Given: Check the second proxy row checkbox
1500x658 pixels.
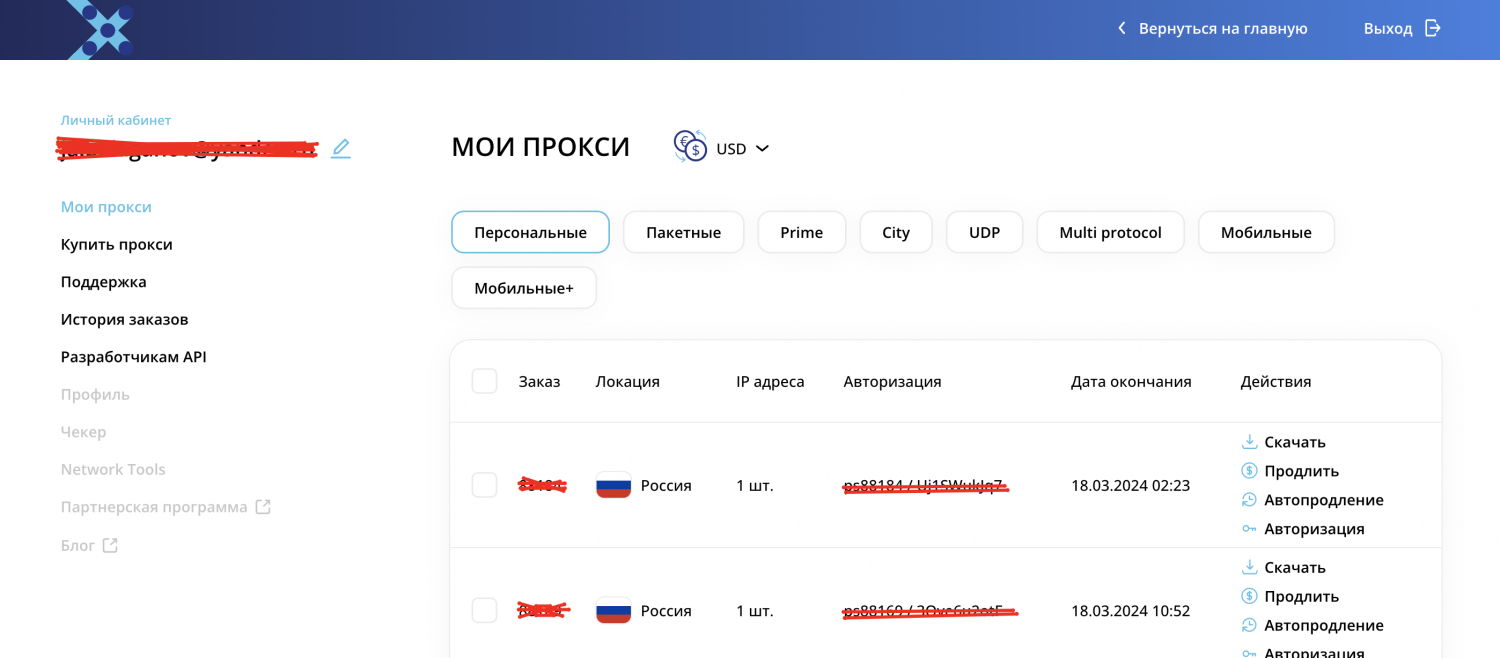Looking at the screenshot, I should [484, 610].
